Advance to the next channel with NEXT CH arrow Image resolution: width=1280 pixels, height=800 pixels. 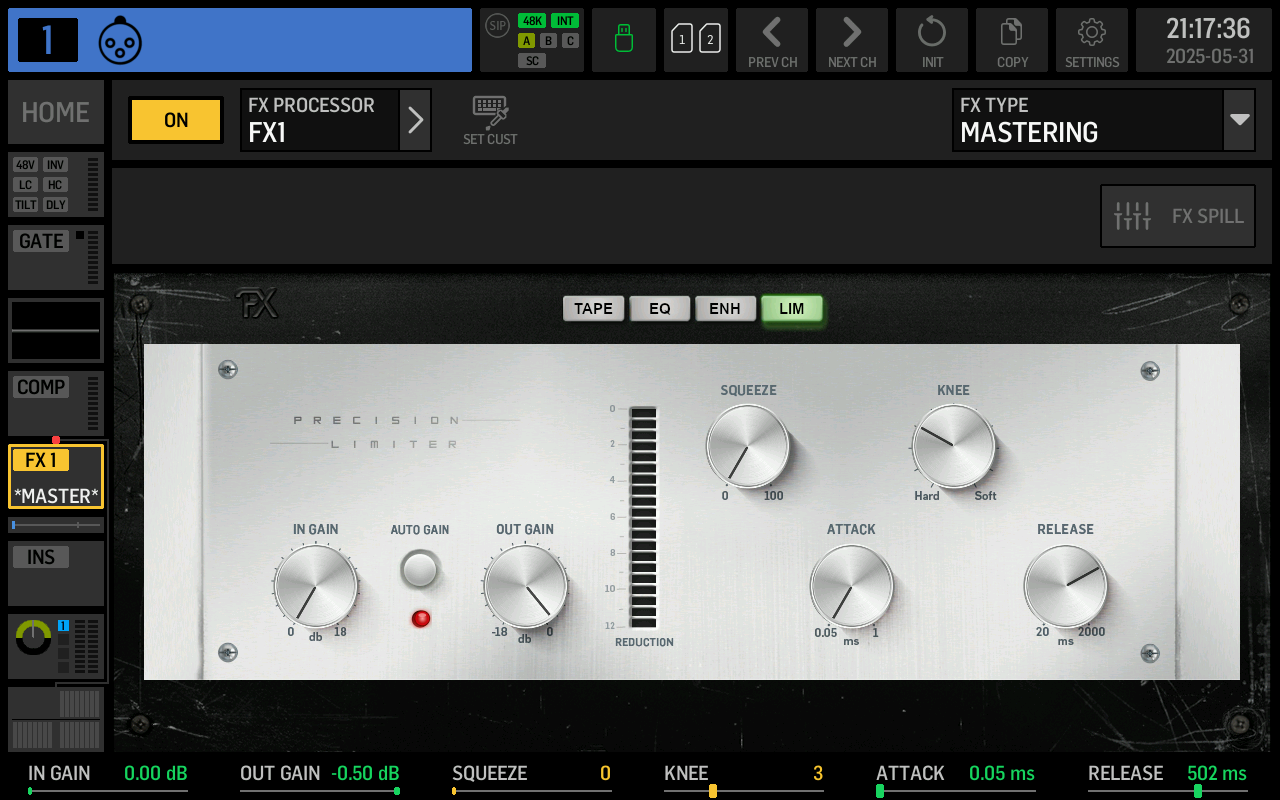(x=851, y=40)
